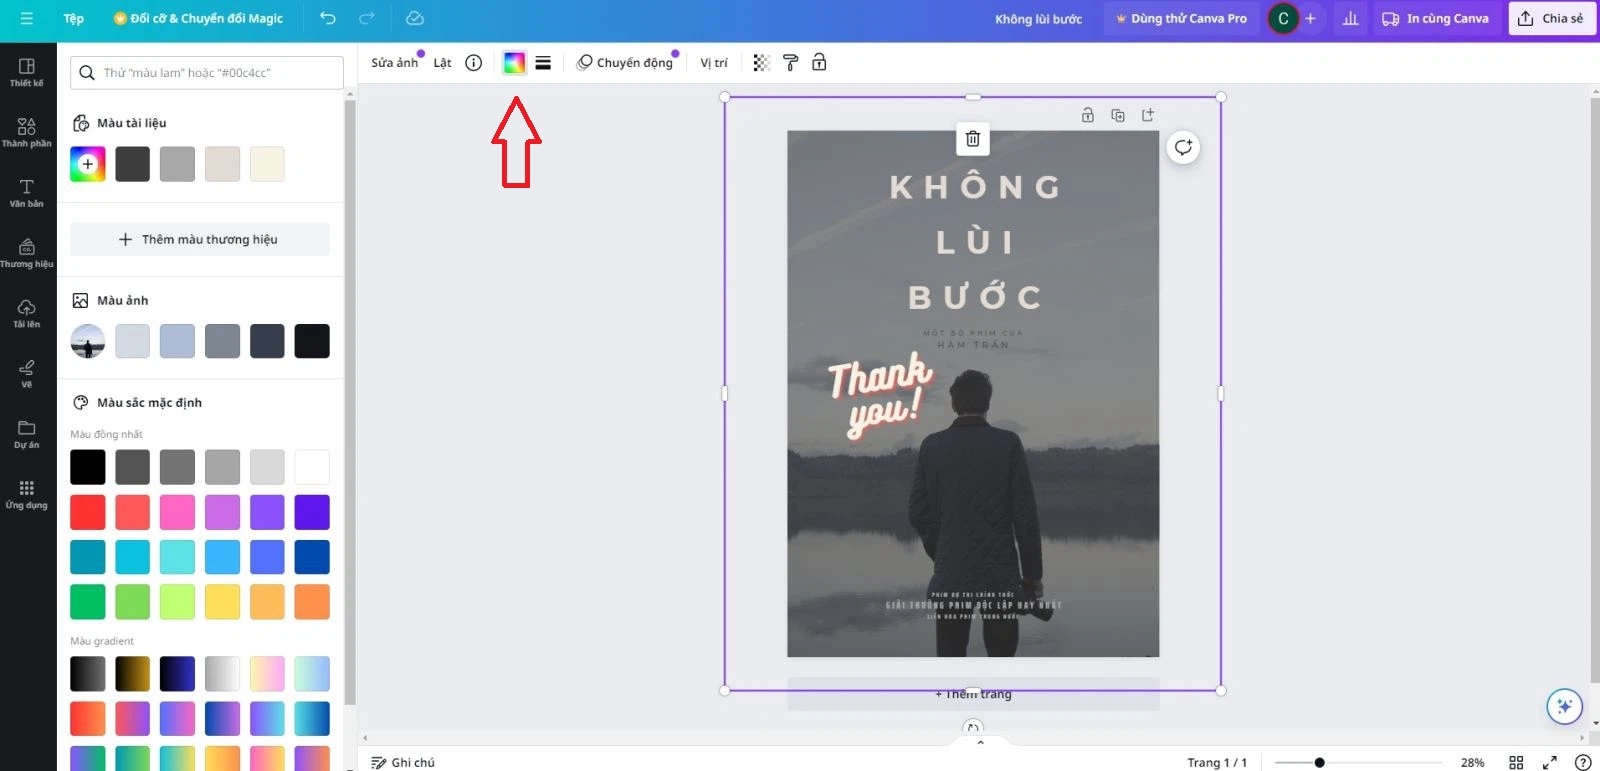The height and width of the screenshot is (771, 1600).
Task: Click Thêm màu thương hiệu button
Action: [x=200, y=239]
